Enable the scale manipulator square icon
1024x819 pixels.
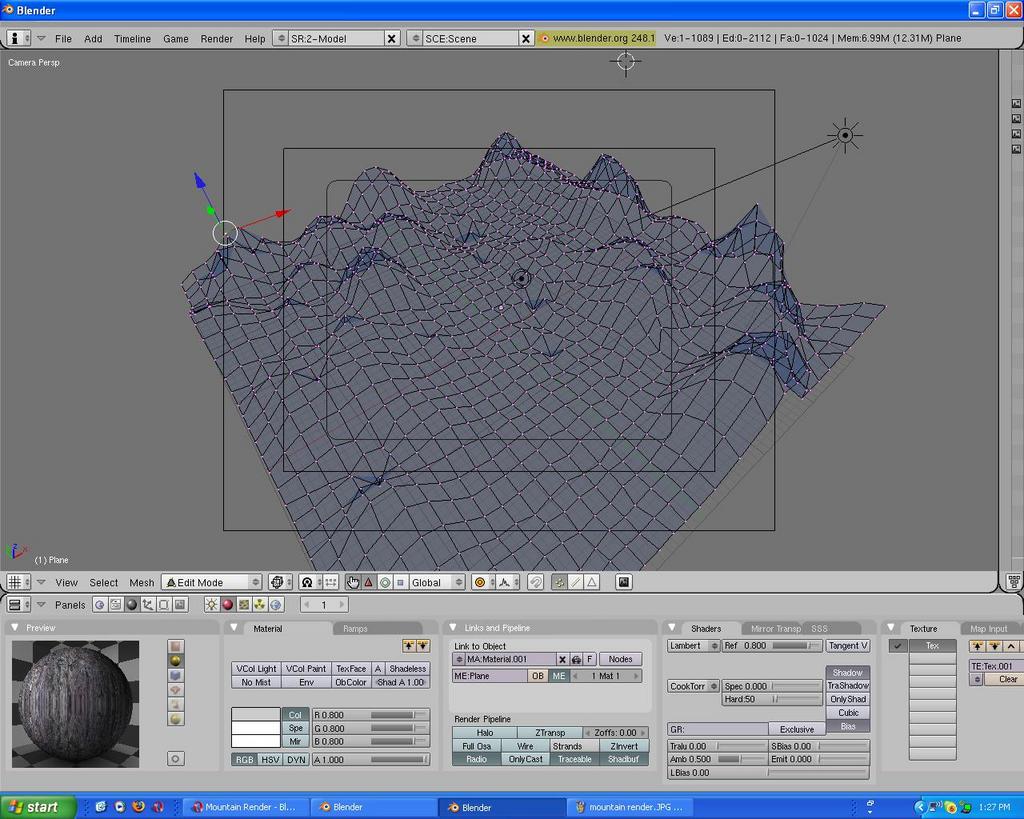tap(400, 582)
